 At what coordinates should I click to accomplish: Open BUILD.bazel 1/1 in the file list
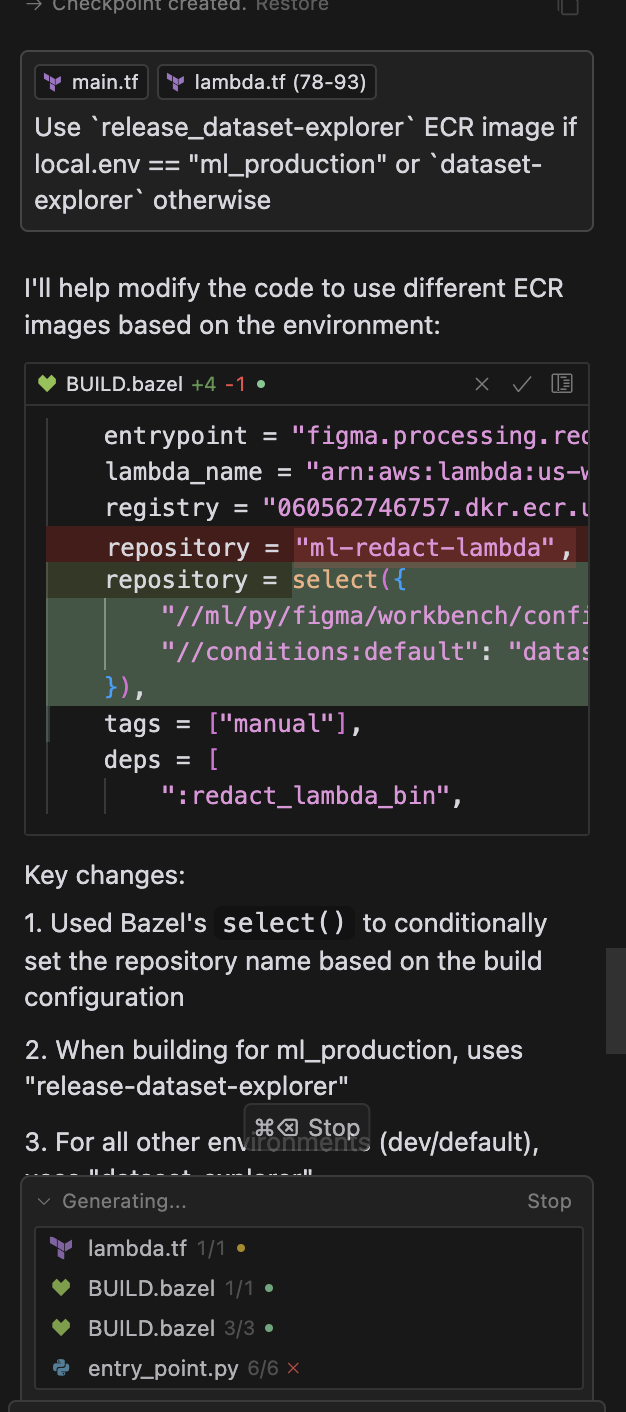tap(151, 1288)
